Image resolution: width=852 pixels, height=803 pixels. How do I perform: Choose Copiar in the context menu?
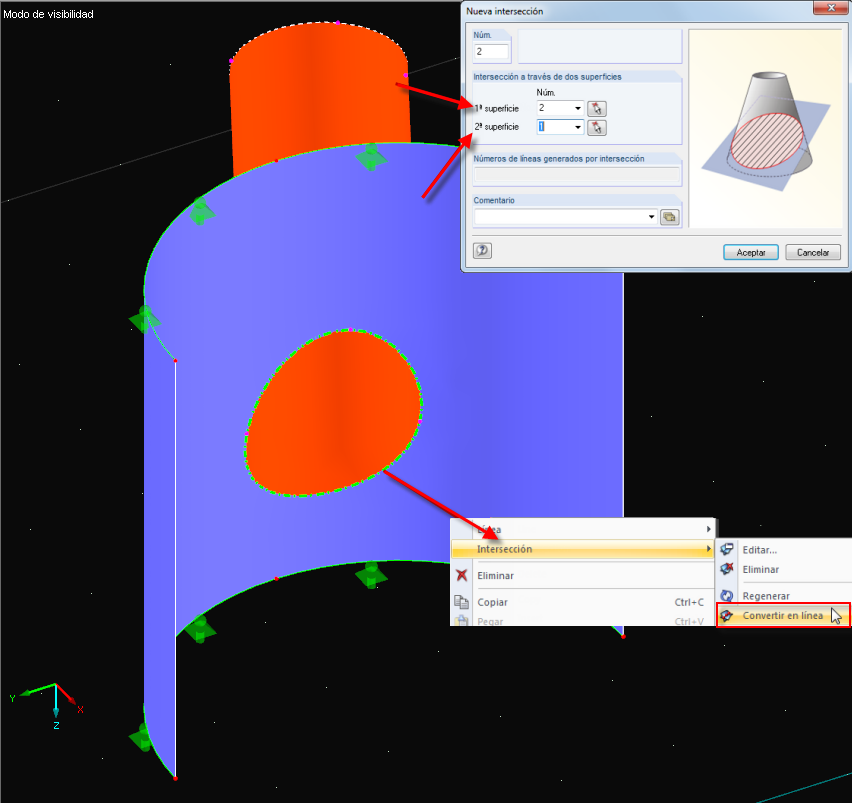tap(582, 602)
